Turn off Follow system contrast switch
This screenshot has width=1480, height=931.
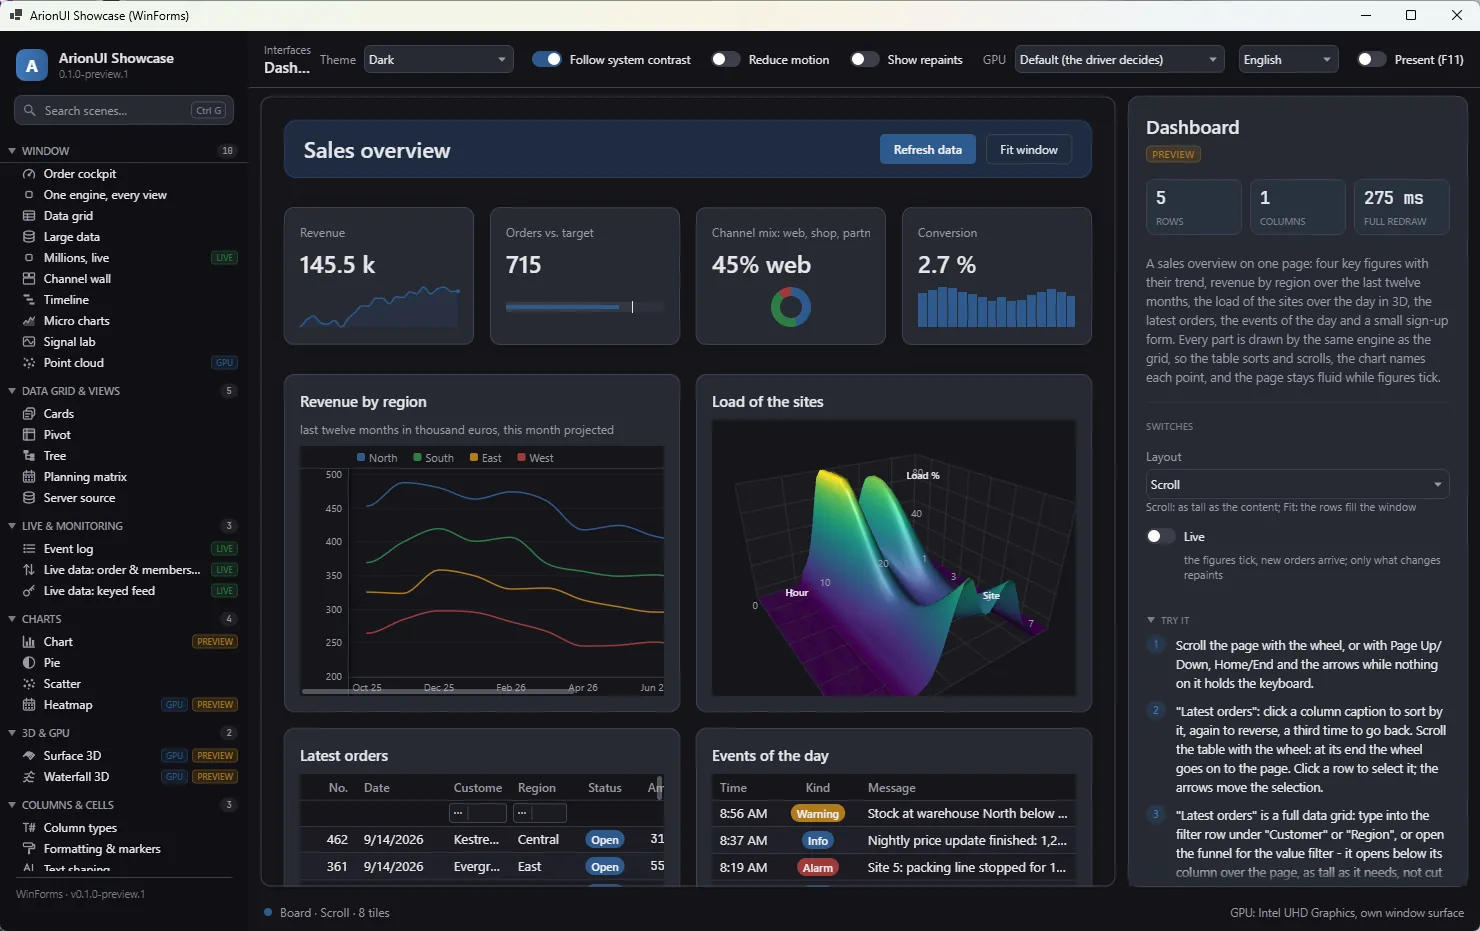(547, 60)
